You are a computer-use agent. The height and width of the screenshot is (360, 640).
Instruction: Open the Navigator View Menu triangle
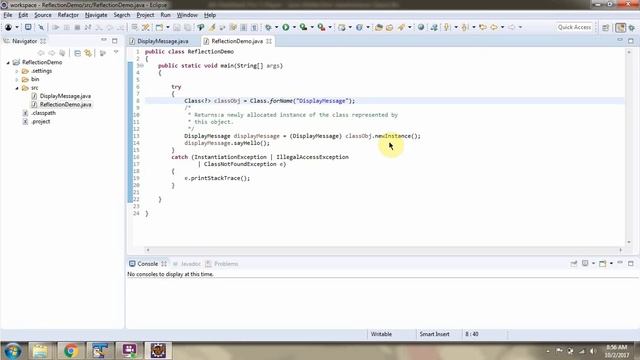coord(116,52)
